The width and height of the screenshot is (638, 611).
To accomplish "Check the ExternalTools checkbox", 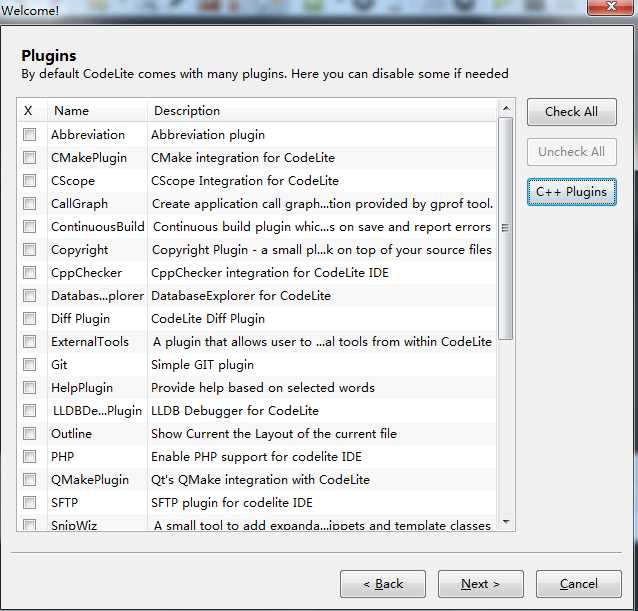I will coord(29,341).
